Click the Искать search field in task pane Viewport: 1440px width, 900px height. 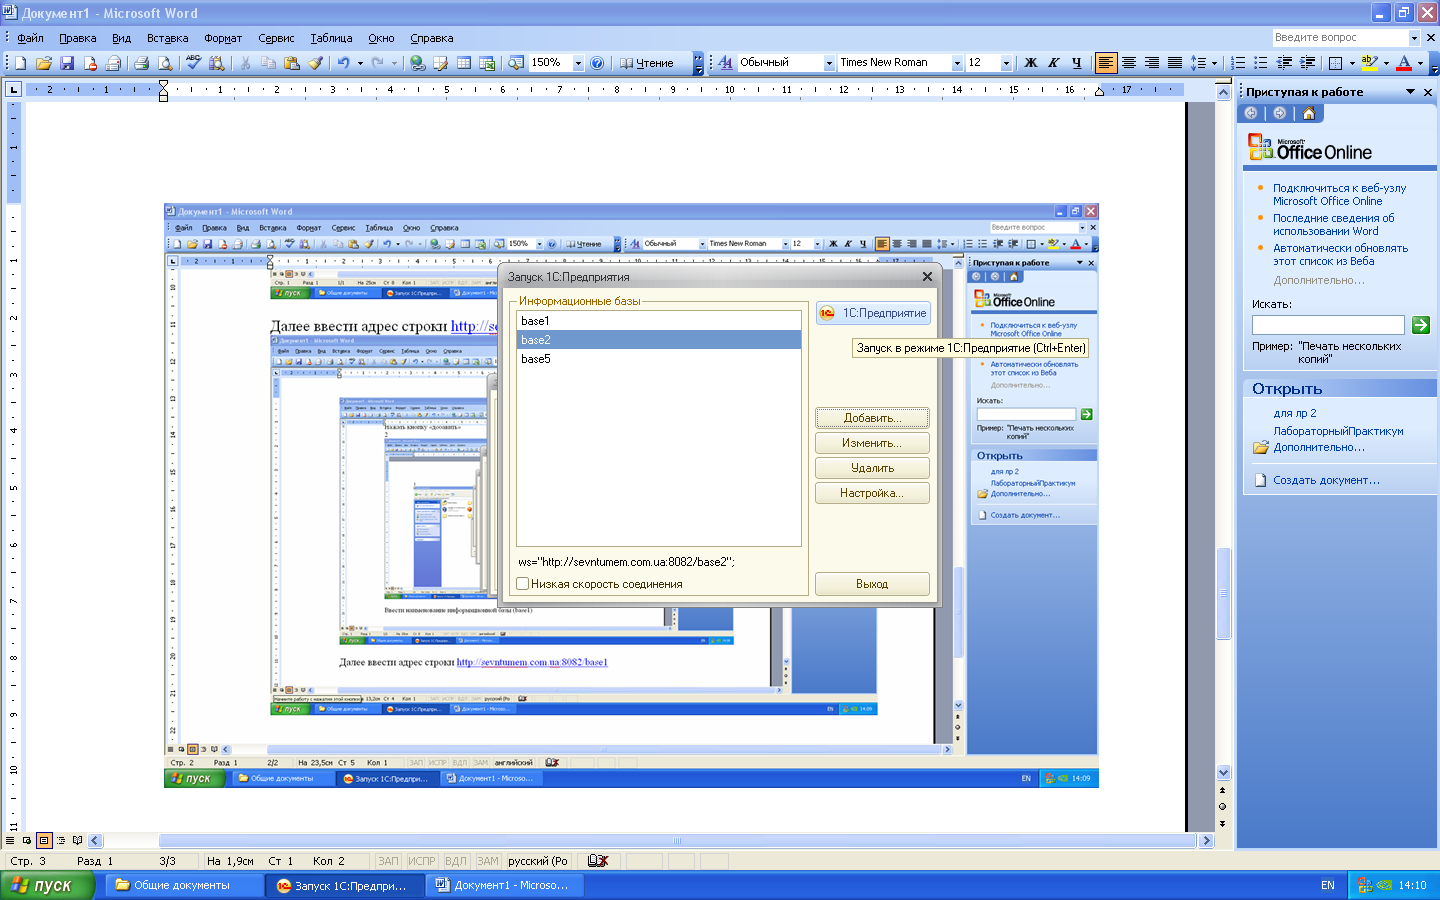click(1328, 325)
